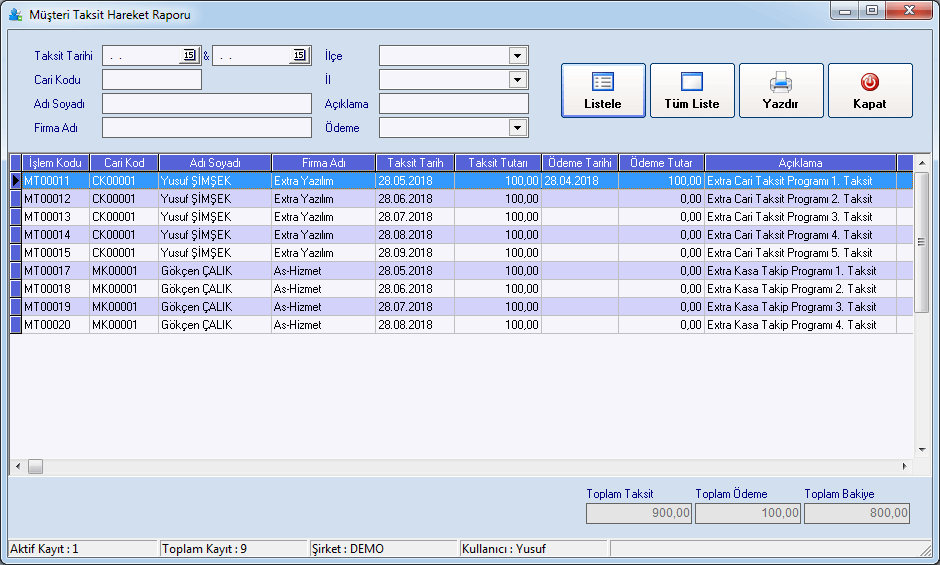This screenshot has width=940, height=565.
Task: Click the Listele button
Action: pyautogui.click(x=603, y=91)
